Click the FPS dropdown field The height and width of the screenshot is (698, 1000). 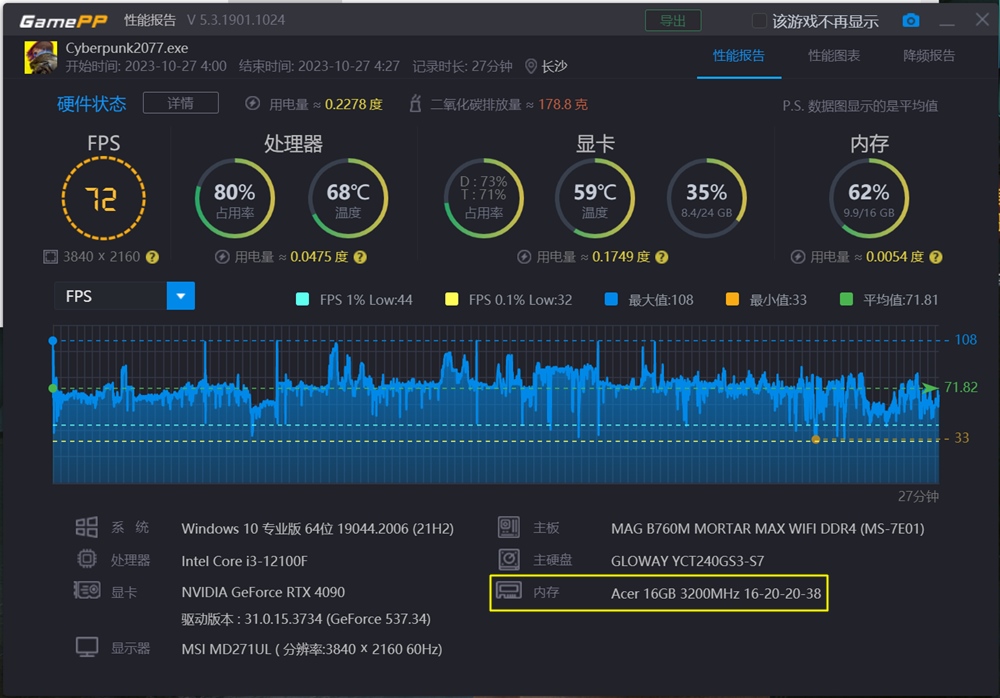[124, 296]
